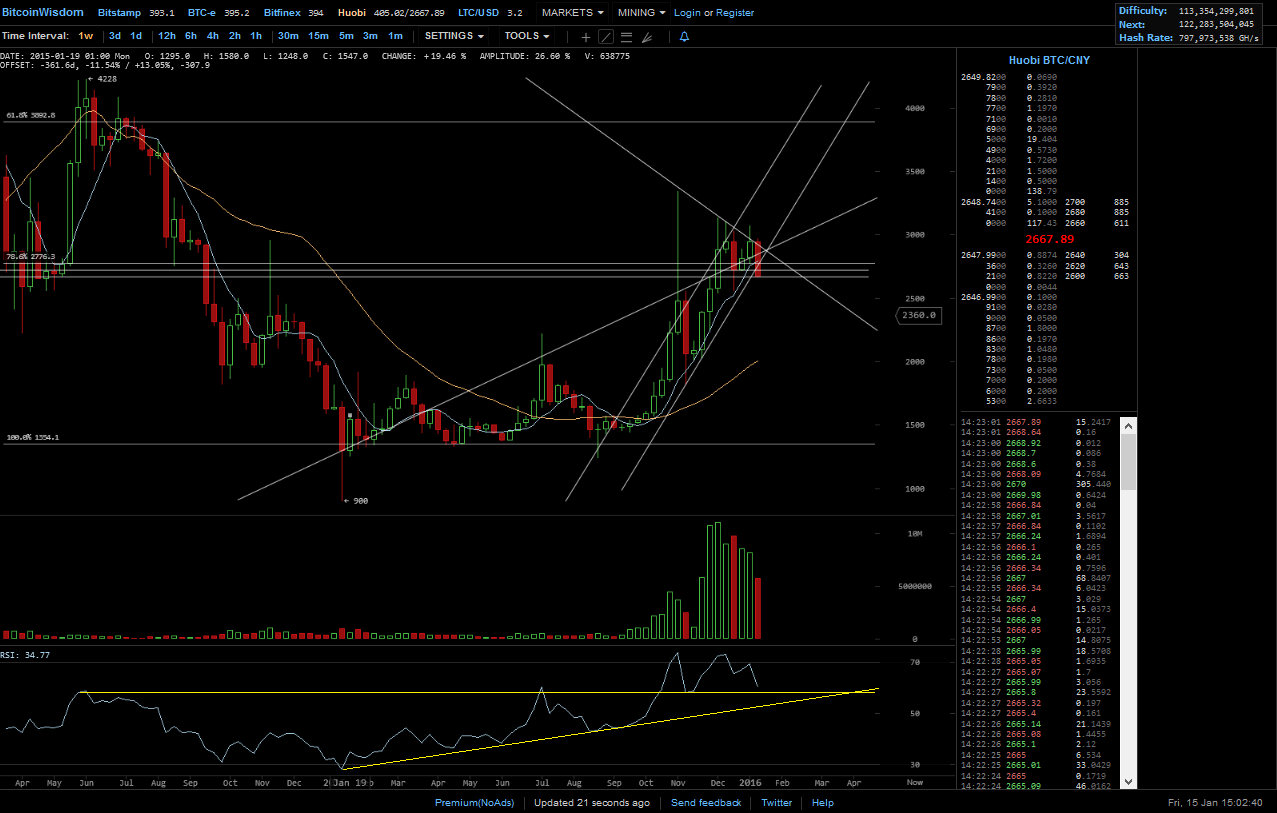Set time interval to 1d

[136, 36]
